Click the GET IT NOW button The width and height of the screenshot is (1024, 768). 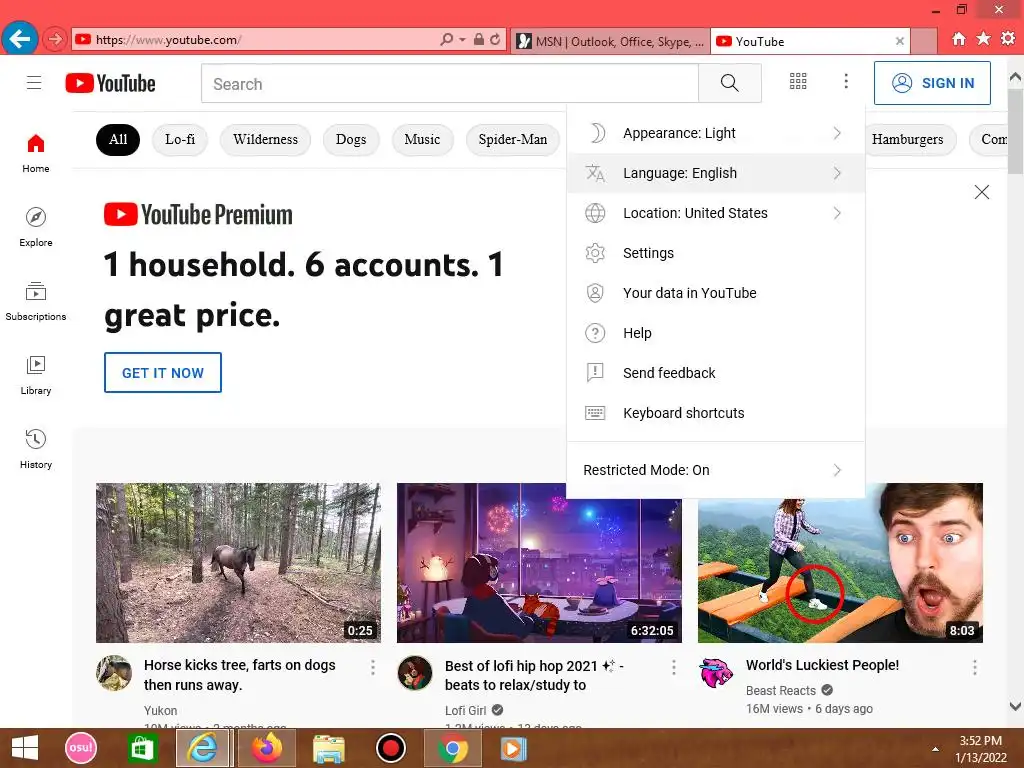163,373
